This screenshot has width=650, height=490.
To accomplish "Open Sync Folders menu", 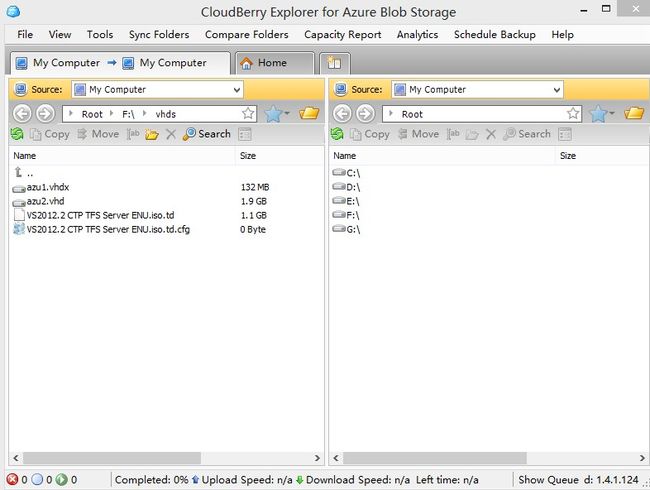I will click(159, 34).
